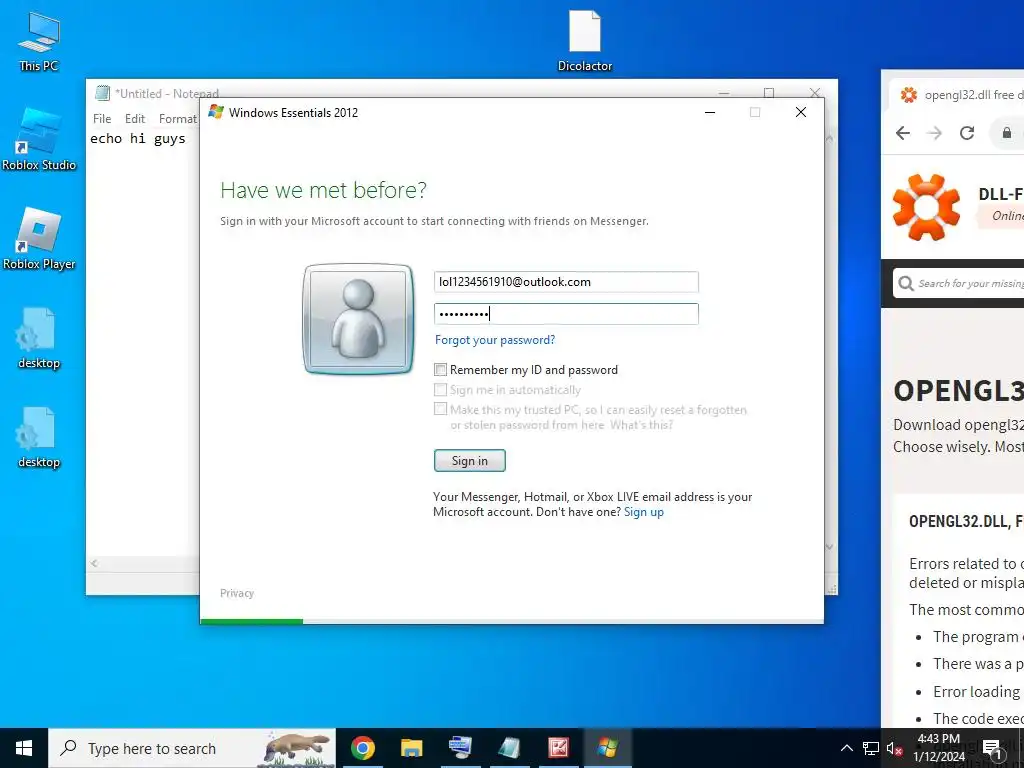
Task: Reload the page in the browser
Action: (x=967, y=133)
